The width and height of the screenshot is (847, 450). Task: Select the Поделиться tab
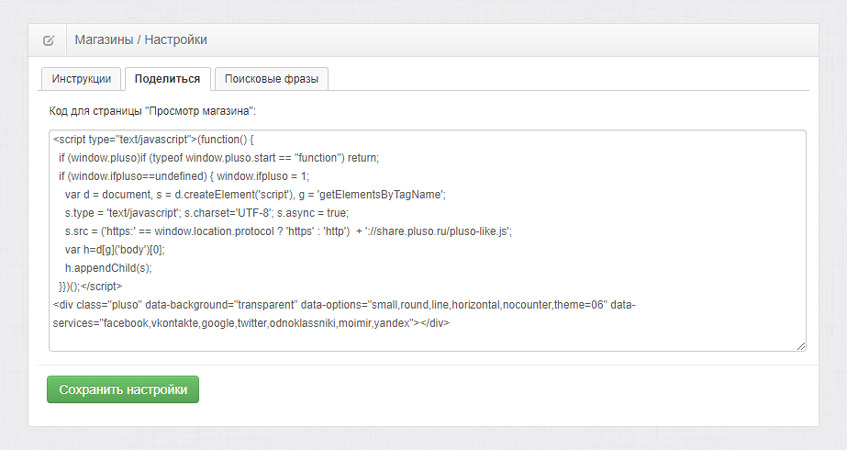[167, 79]
